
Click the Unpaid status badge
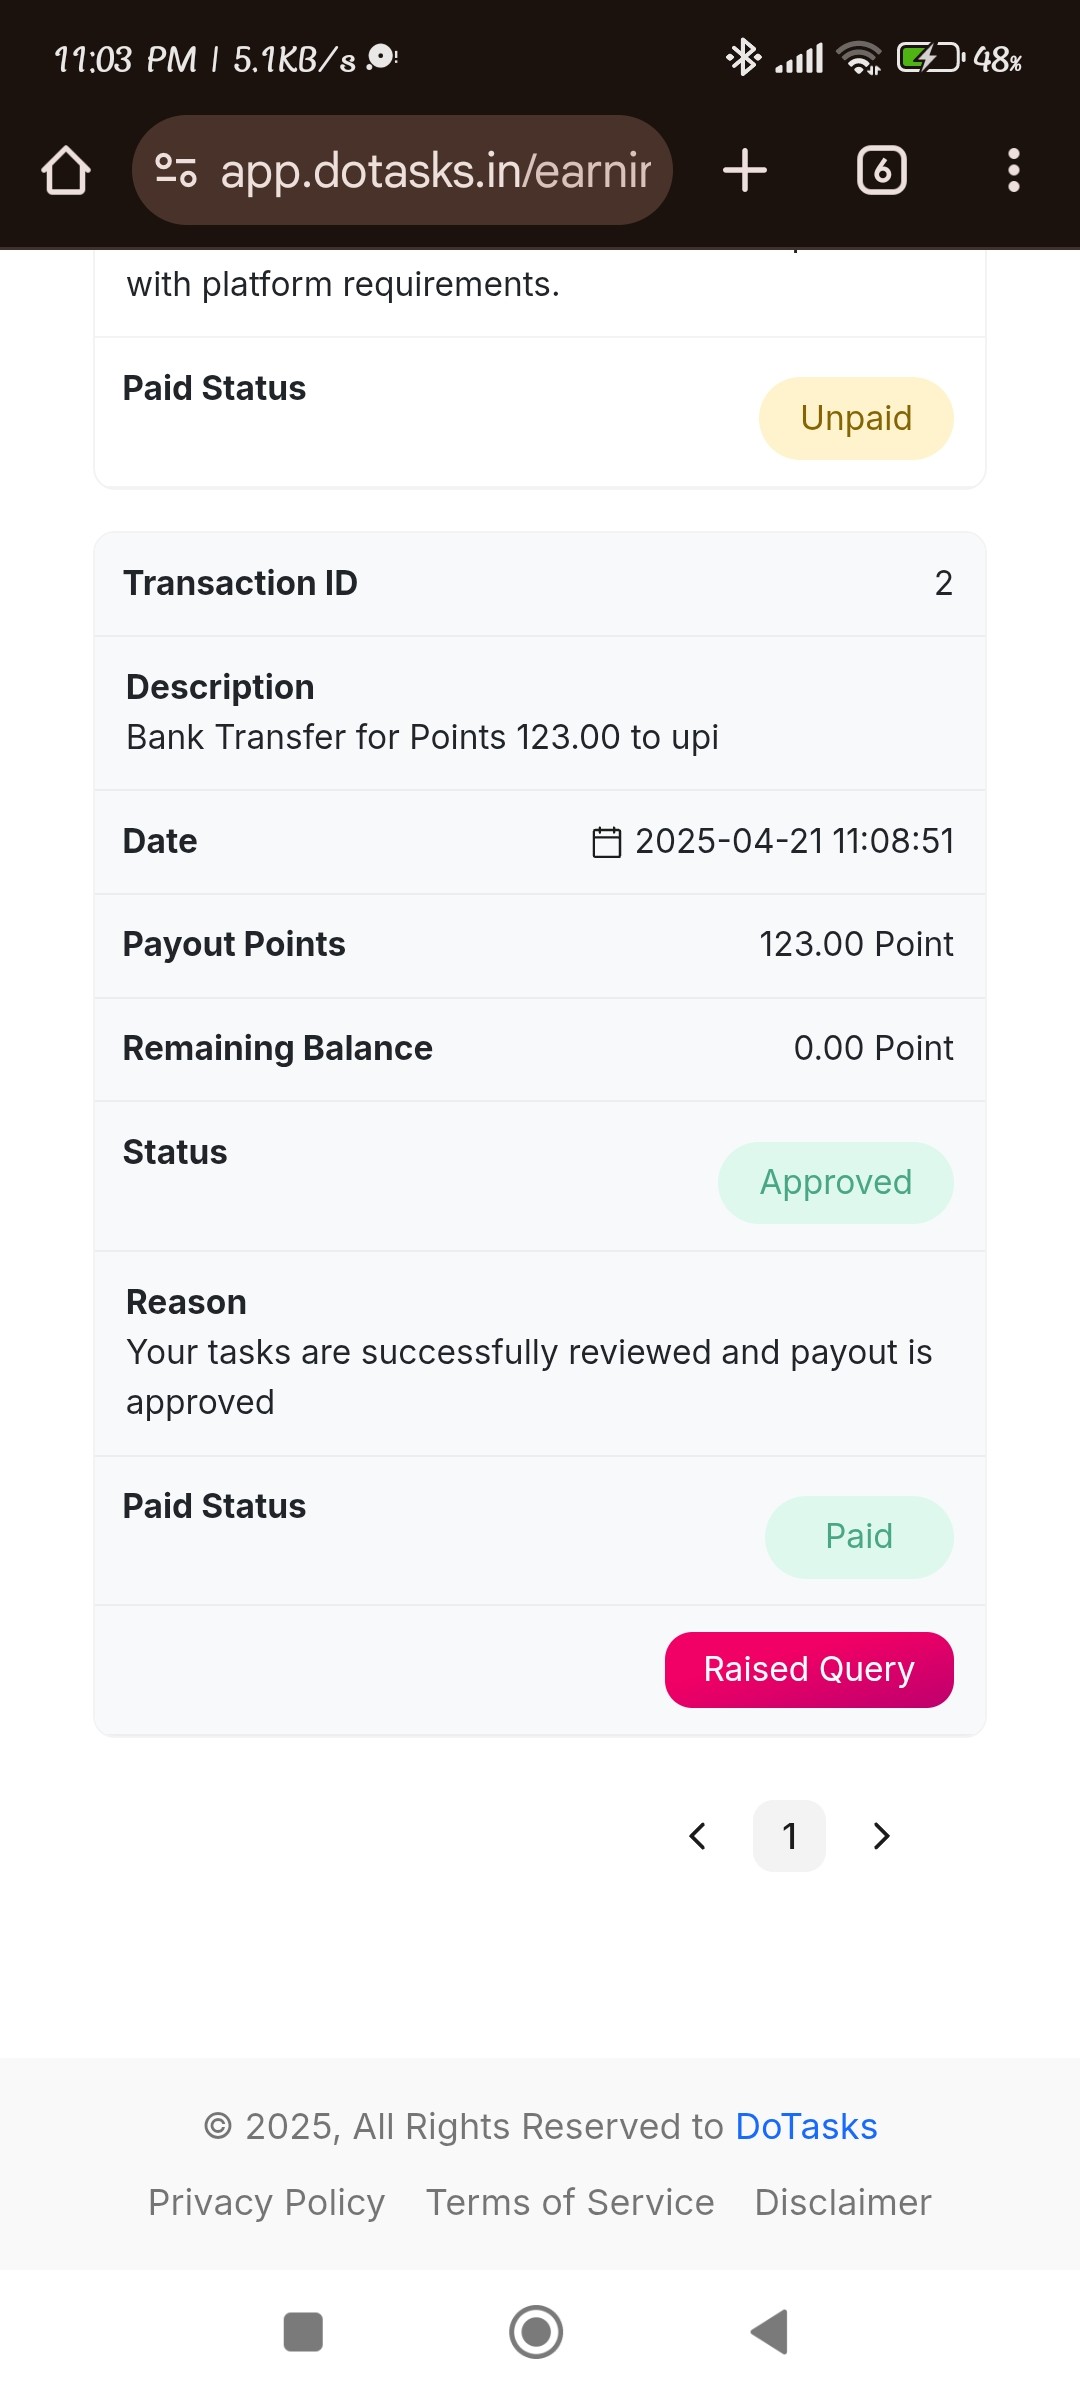coord(856,418)
